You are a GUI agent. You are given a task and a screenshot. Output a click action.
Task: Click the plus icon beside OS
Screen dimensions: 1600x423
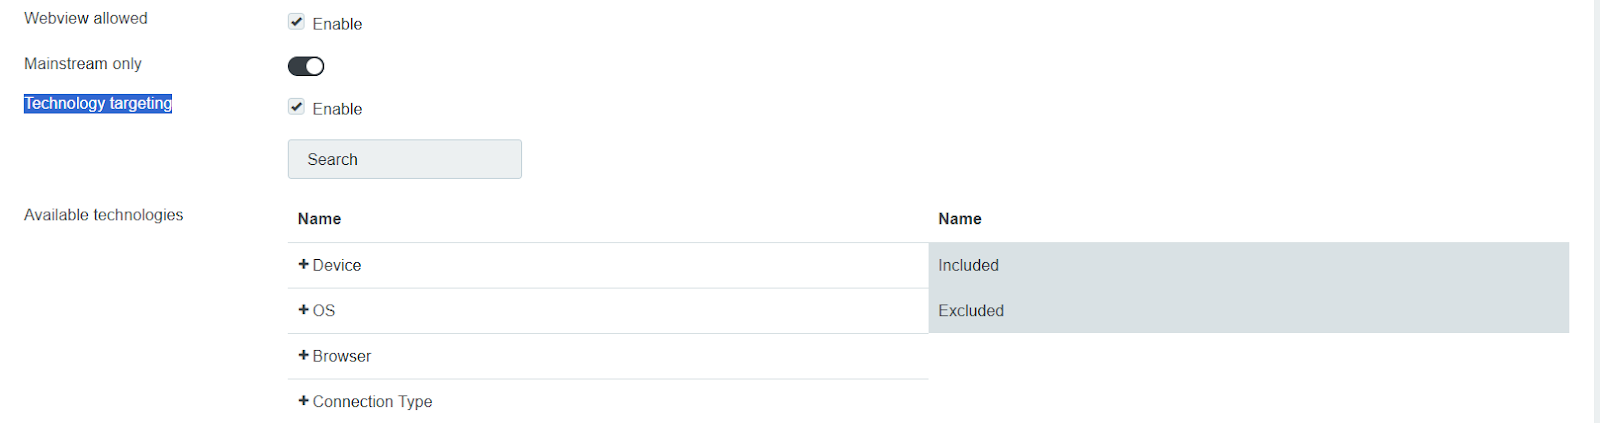(303, 310)
